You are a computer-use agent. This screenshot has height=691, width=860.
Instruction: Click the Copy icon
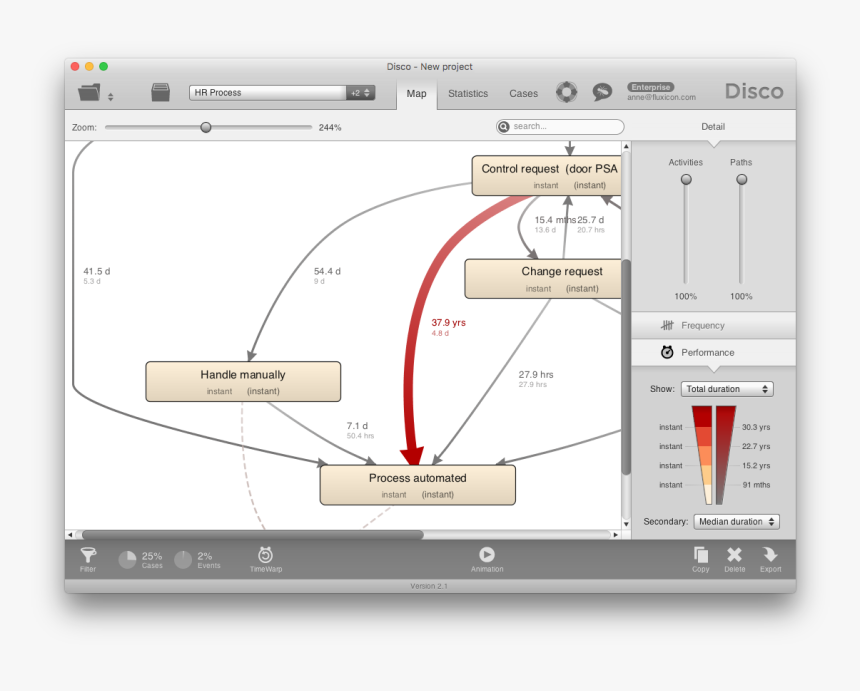pyautogui.click(x=700, y=555)
